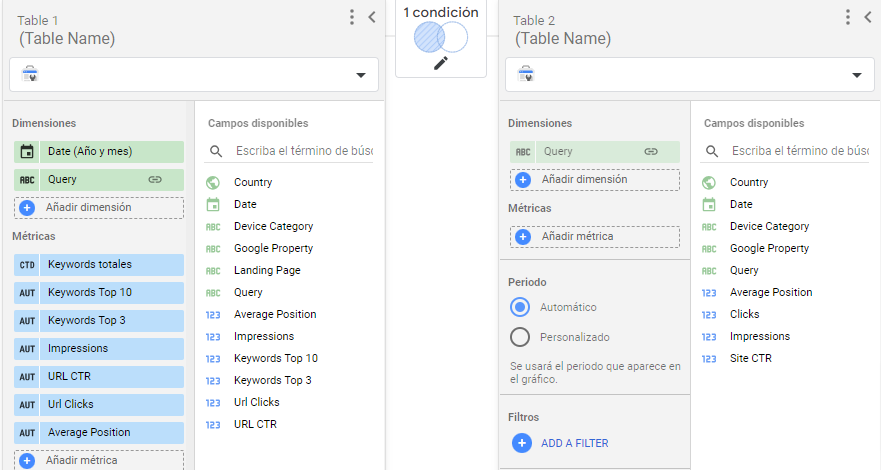Select Google Property in Table 1 available fields

pos(274,248)
